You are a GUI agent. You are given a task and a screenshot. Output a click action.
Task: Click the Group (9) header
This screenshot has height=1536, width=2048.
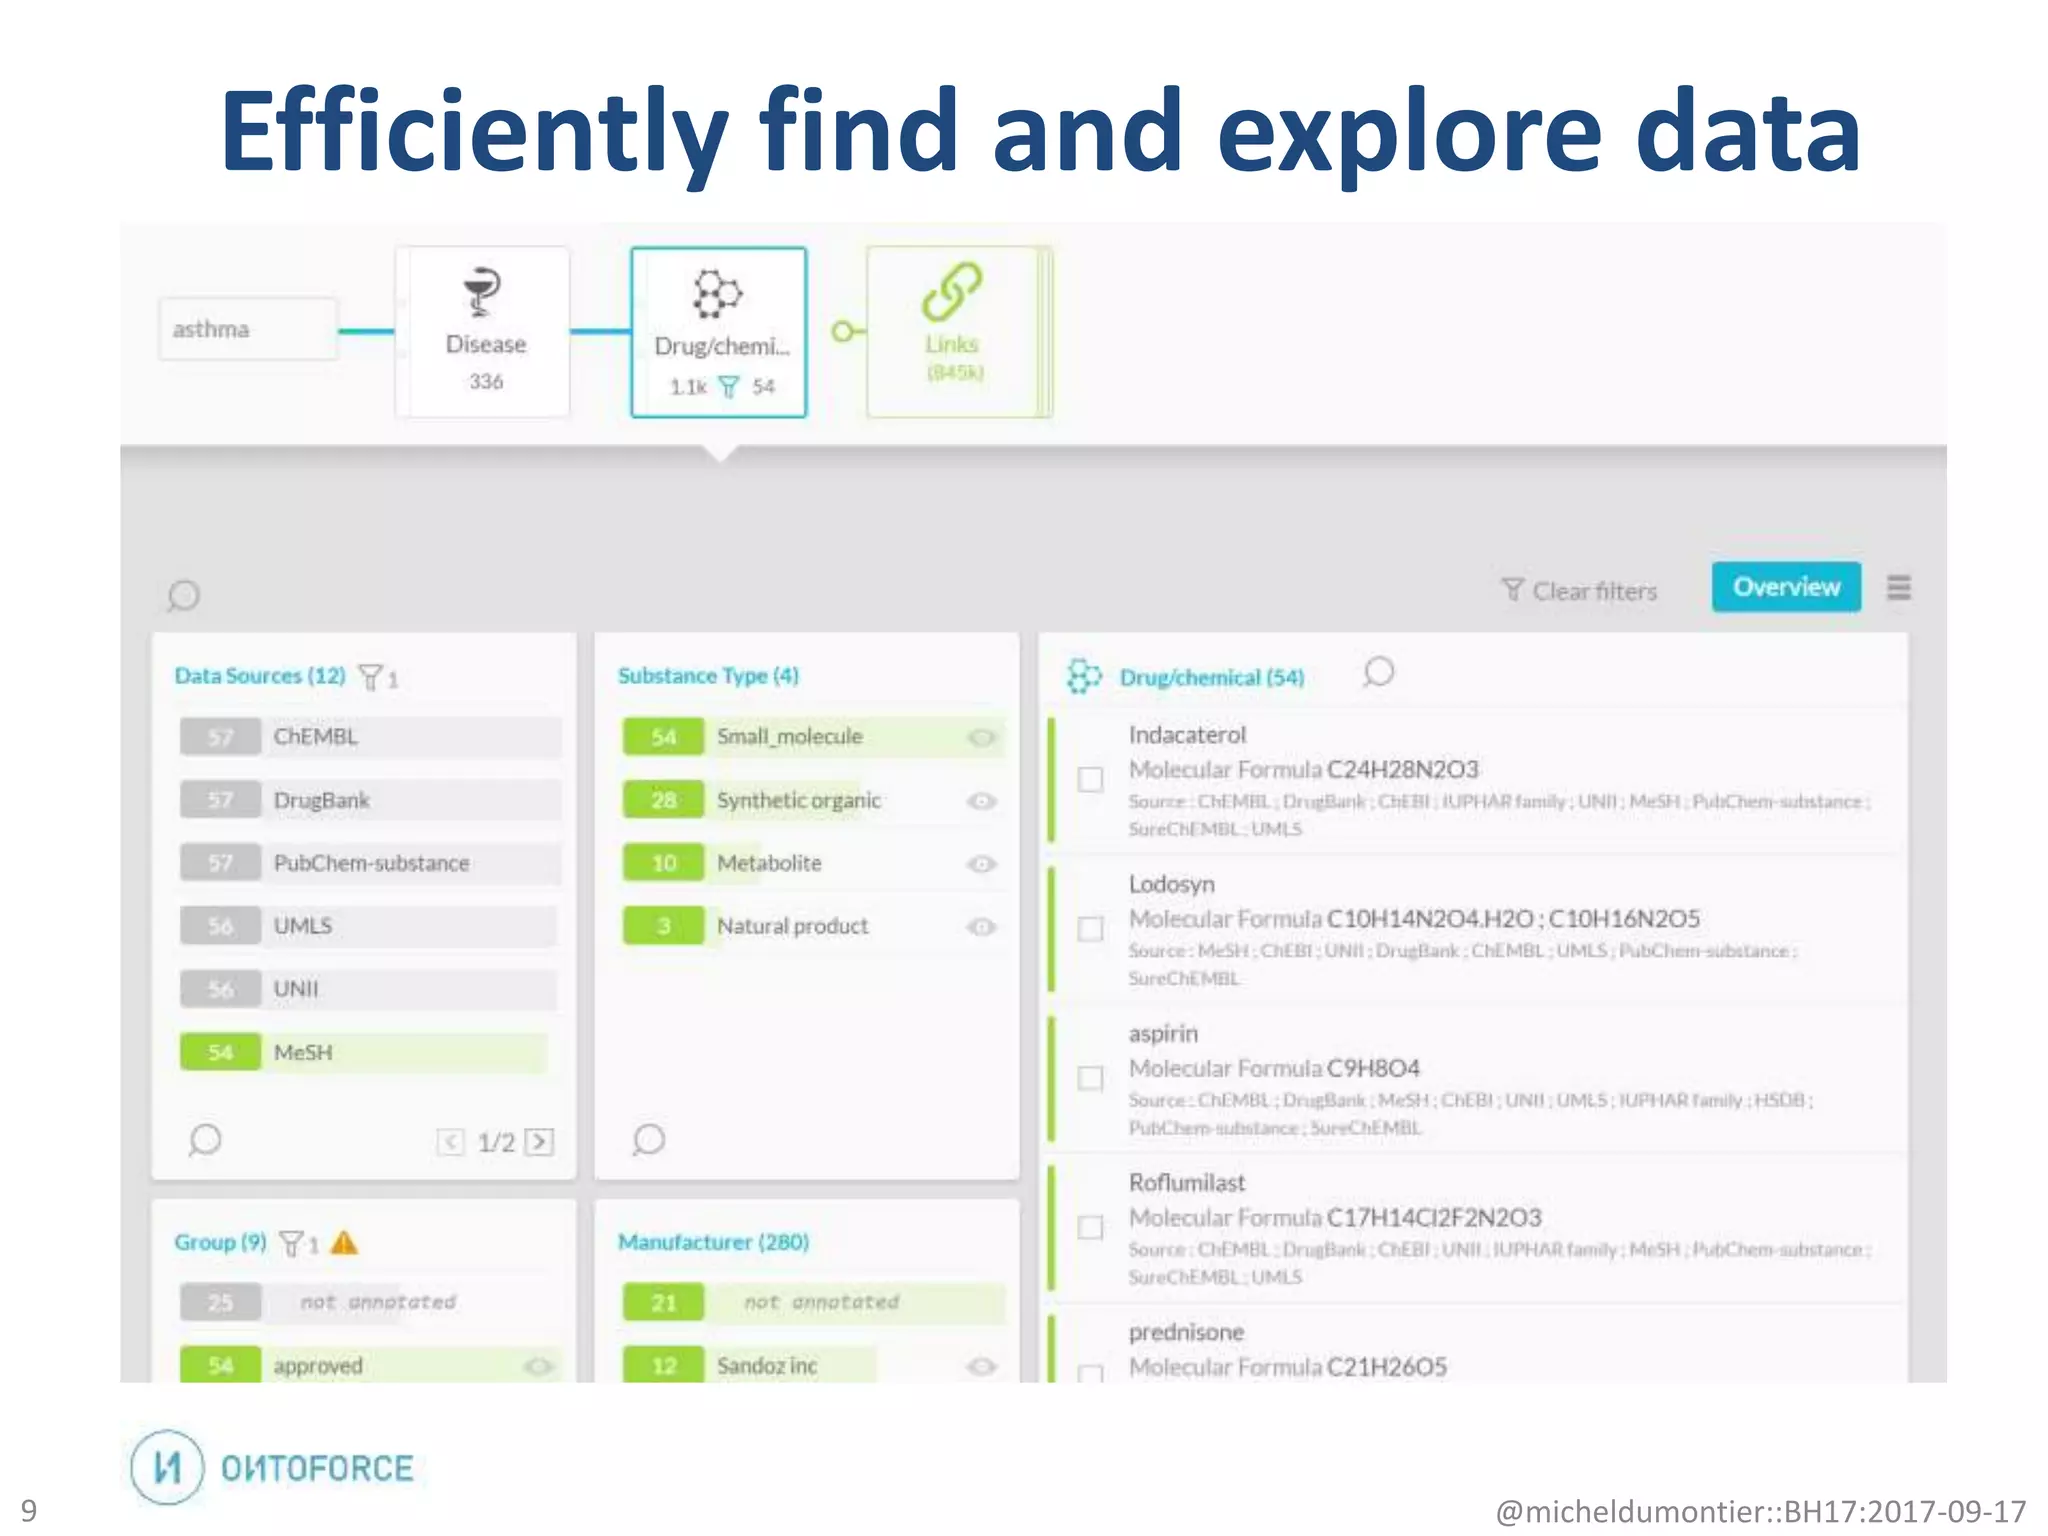point(220,1242)
